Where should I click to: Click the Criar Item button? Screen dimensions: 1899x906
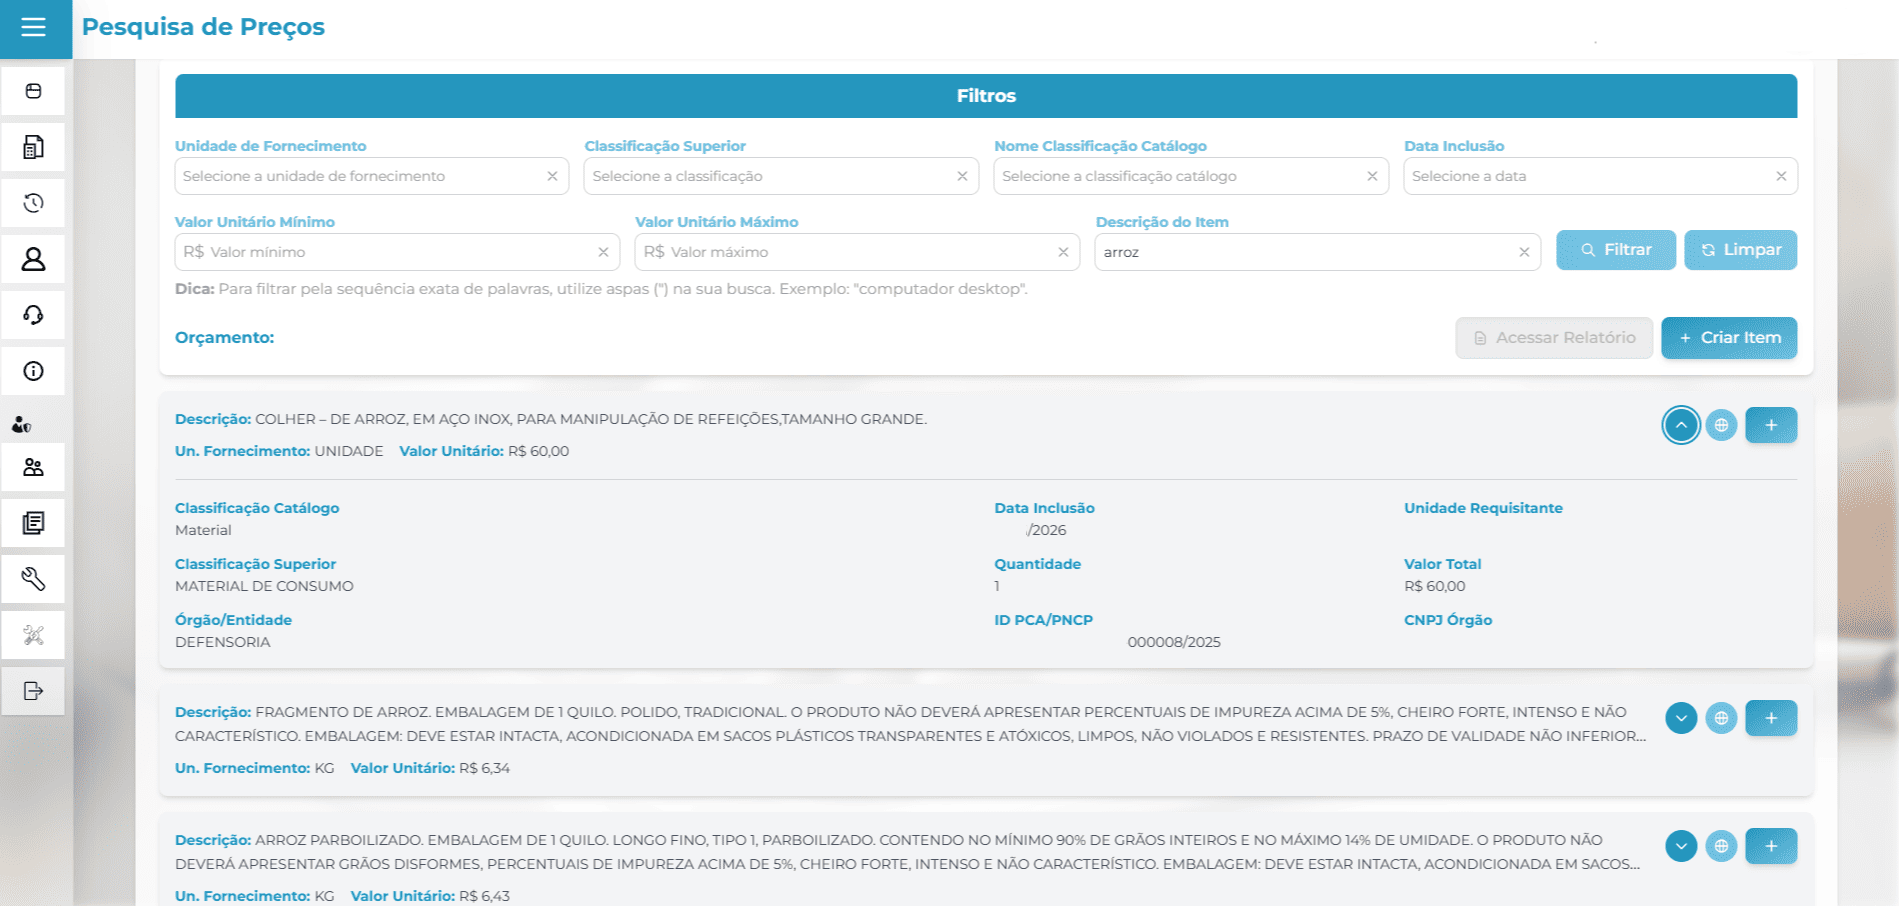[x=1728, y=338]
